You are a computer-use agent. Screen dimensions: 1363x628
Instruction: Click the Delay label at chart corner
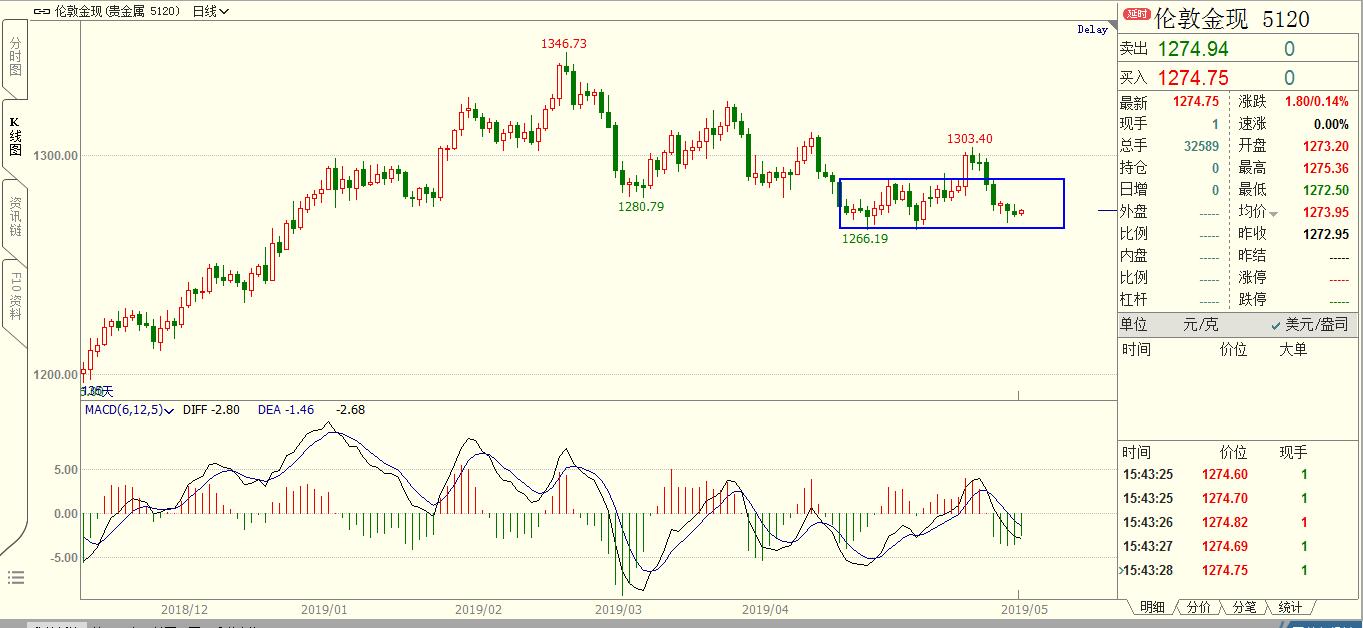pyautogui.click(x=1092, y=29)
